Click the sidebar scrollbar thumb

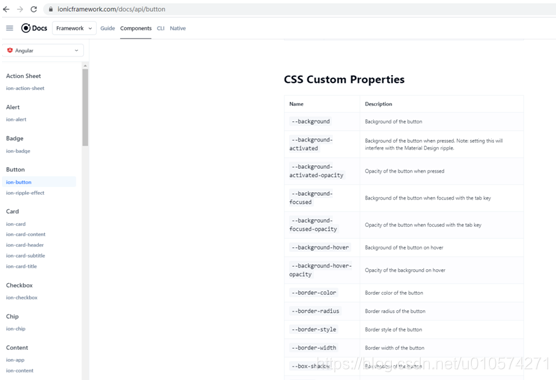tap(85, 108)
